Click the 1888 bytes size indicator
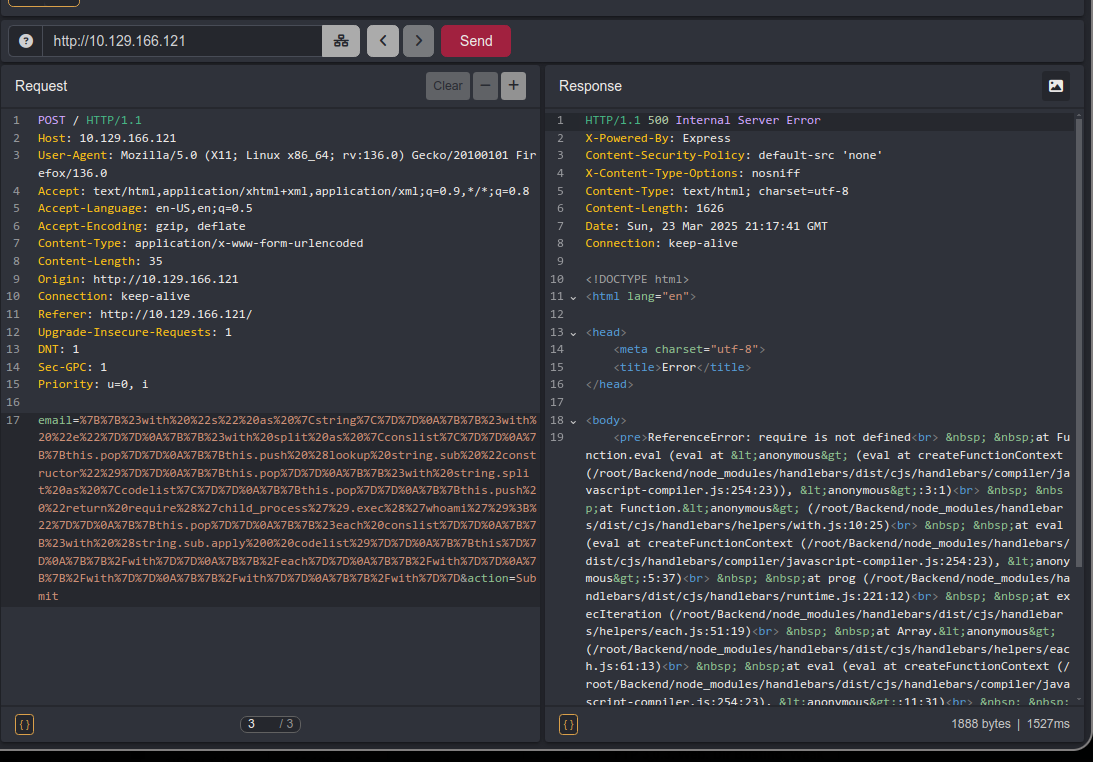The width and height of the screenshot is (1093, 762). click(980, 724)
